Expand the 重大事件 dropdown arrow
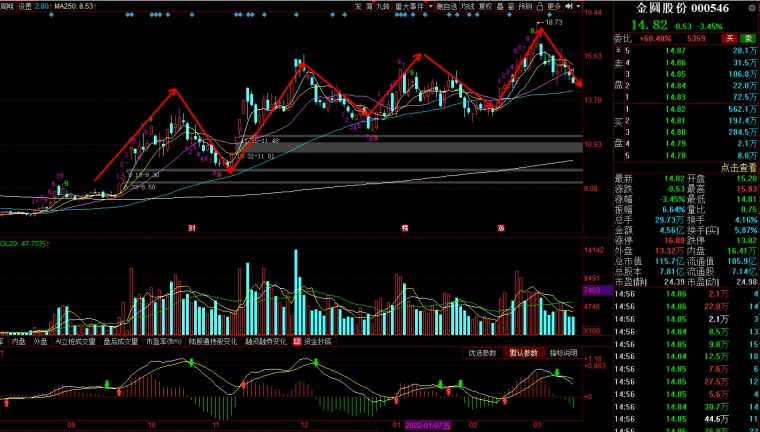This screenshot has height=432, width=760. click(x=430, y=6)
